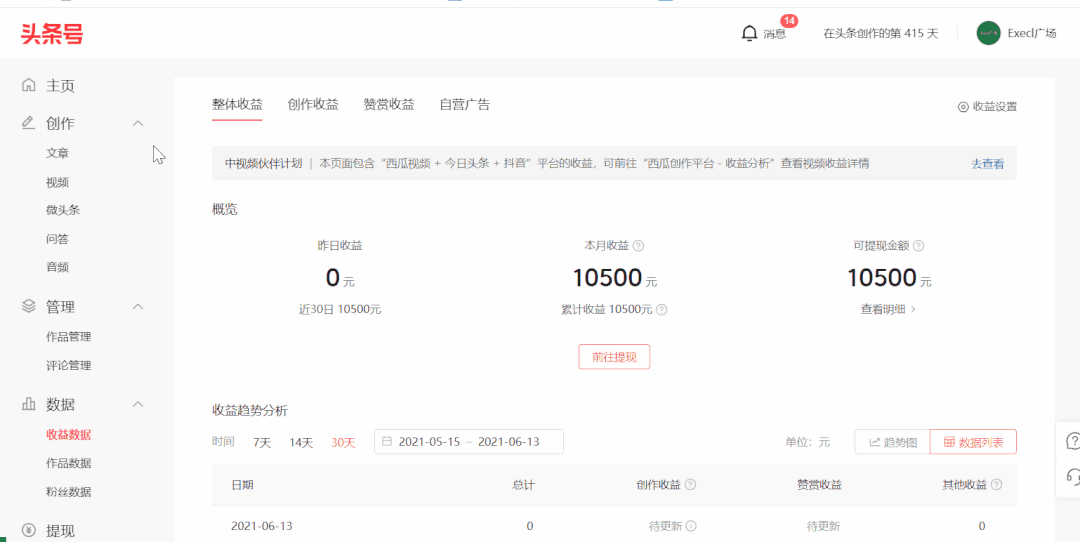Collapse the 数据 section chevron
The image size is (1080, 542).
tap(138, 404)
